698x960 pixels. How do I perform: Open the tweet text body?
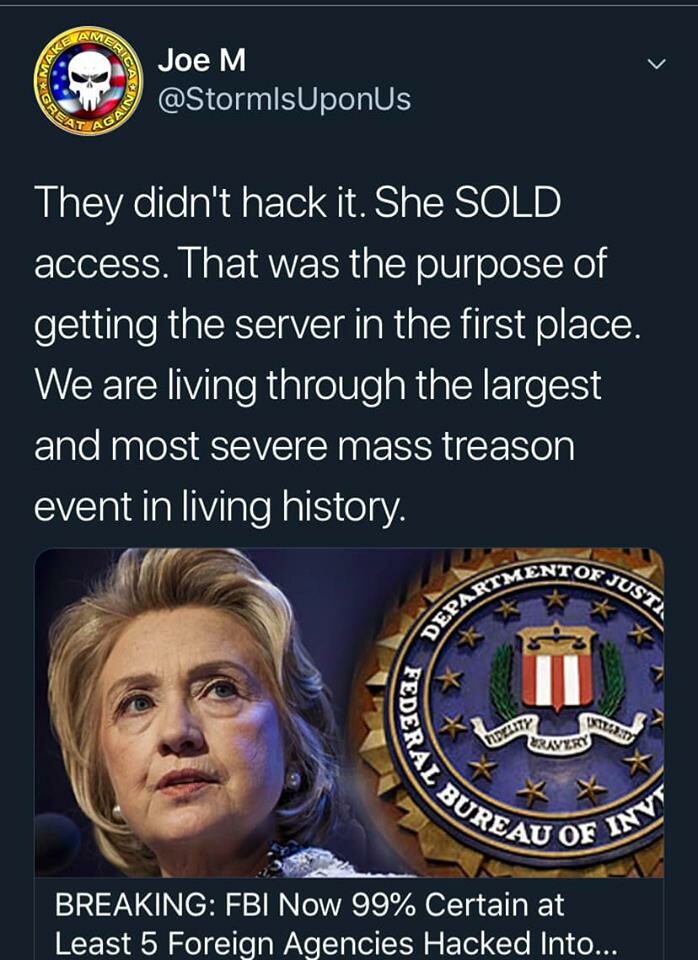click(x=337, y=355)
